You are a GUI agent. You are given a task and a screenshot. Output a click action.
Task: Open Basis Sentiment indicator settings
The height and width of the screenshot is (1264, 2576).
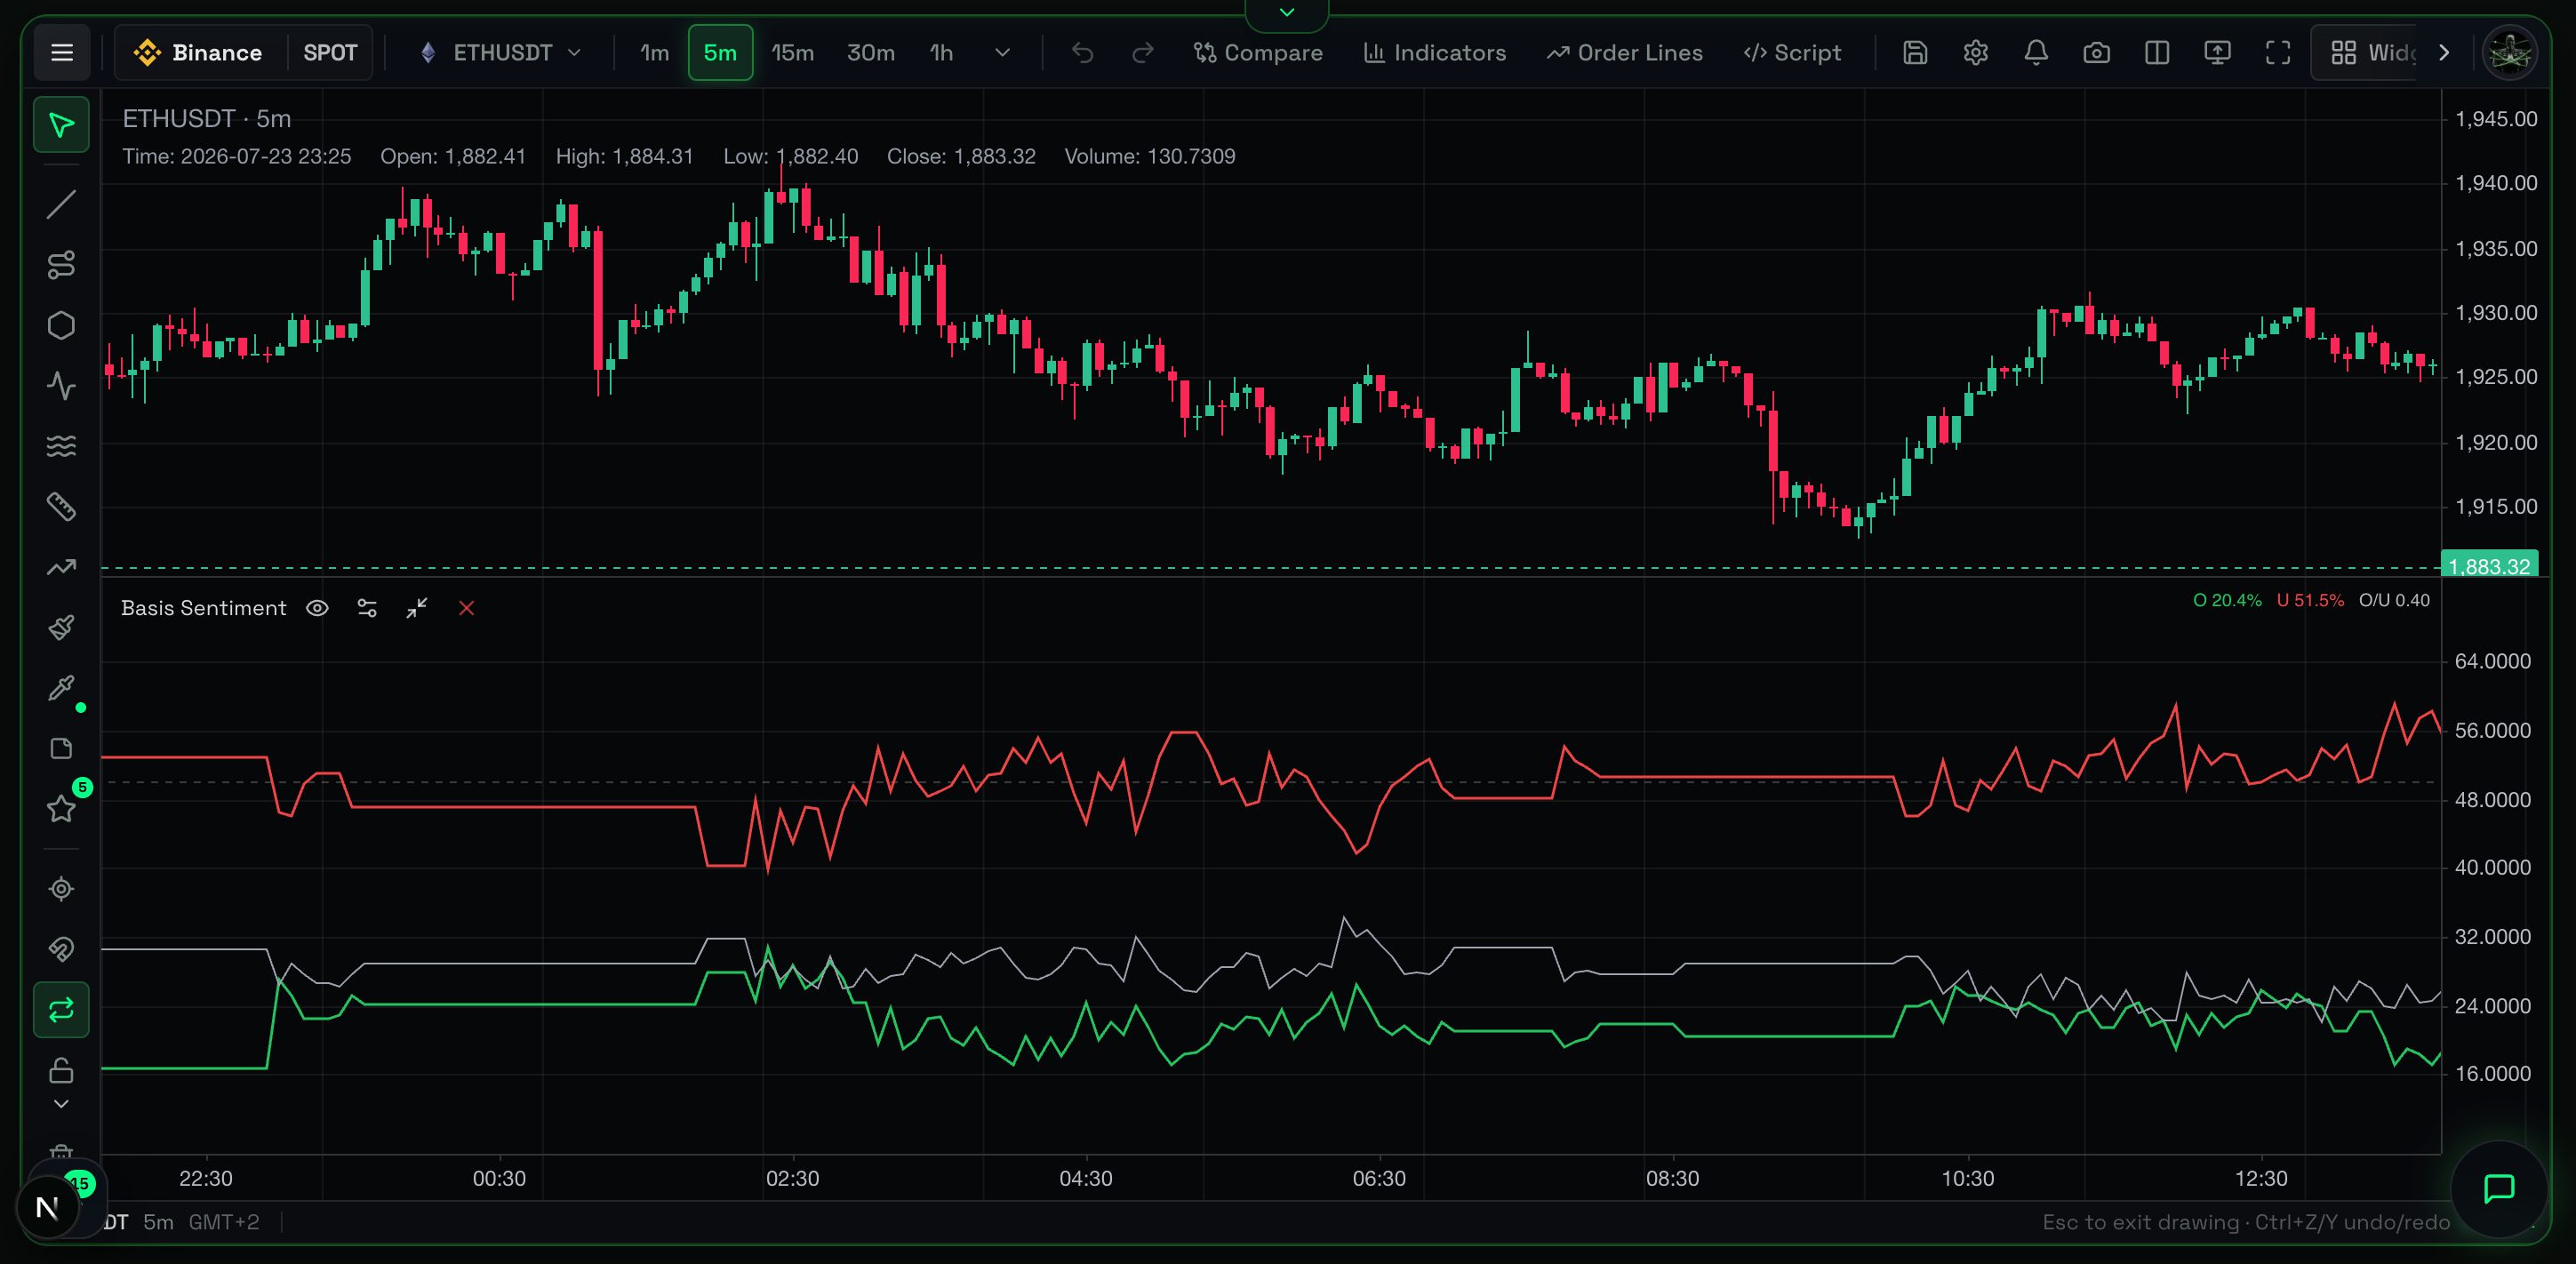[367, 608]
